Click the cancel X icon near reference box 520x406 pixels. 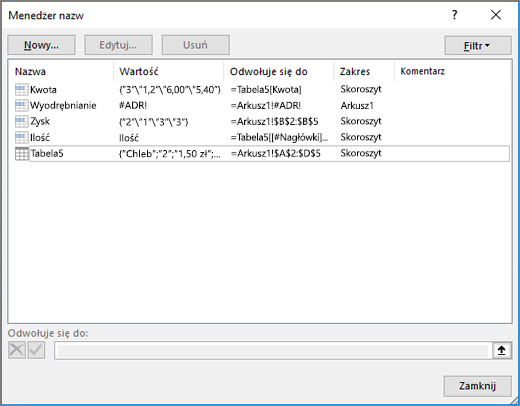[17, 350]
